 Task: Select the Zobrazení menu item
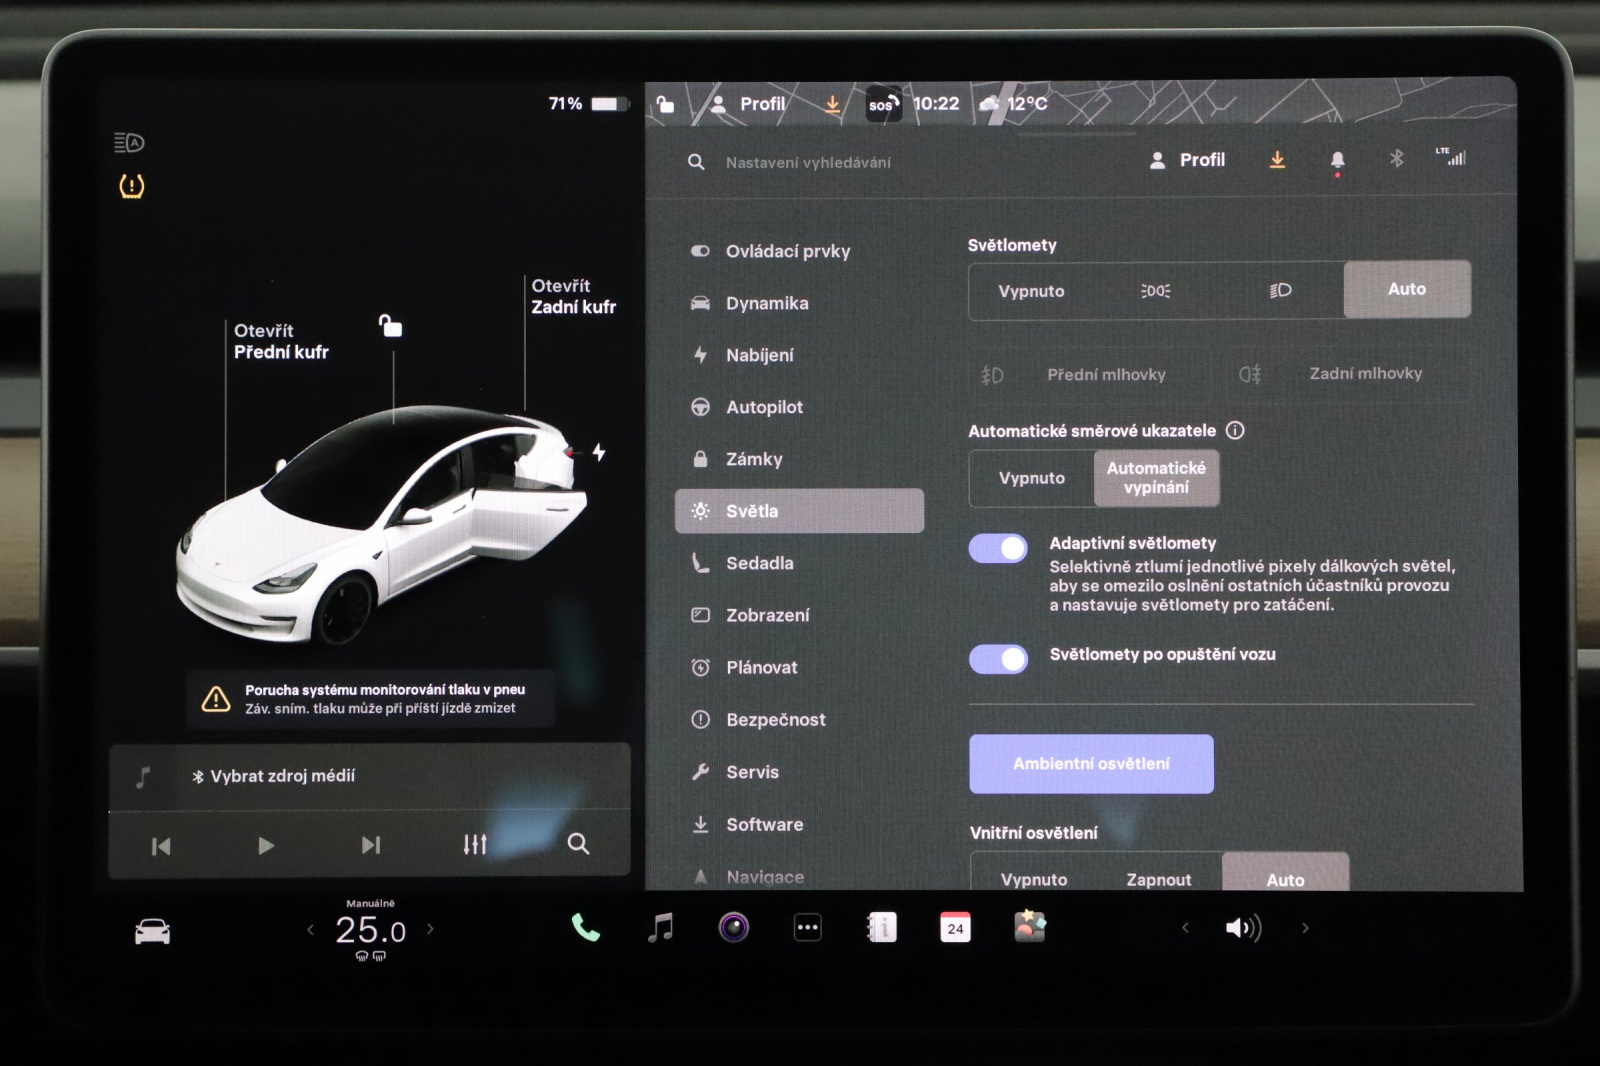767,615
